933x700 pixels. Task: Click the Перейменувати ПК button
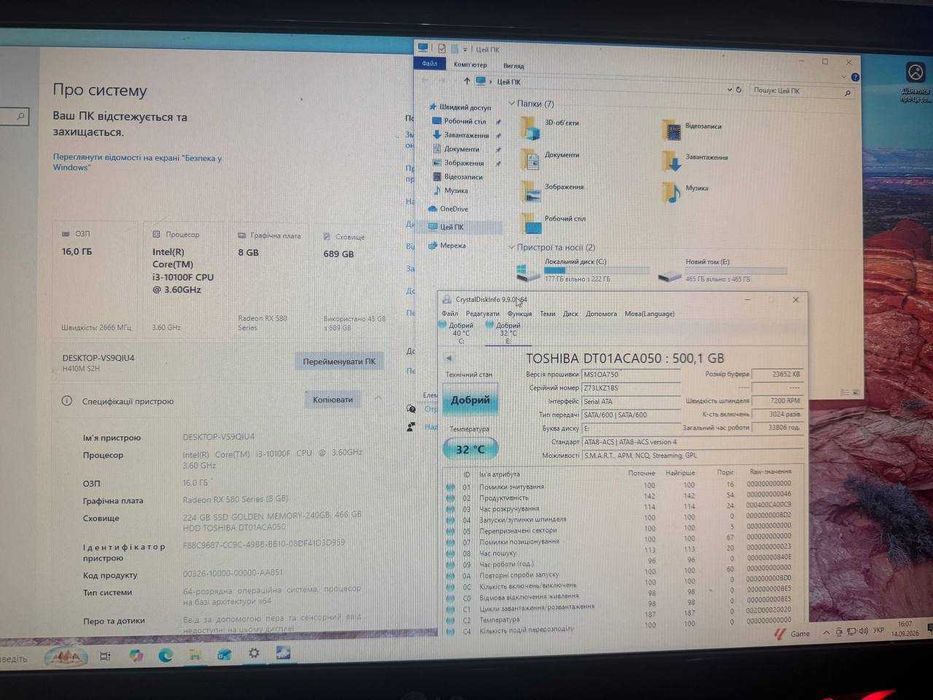click(x=339, y=361)
